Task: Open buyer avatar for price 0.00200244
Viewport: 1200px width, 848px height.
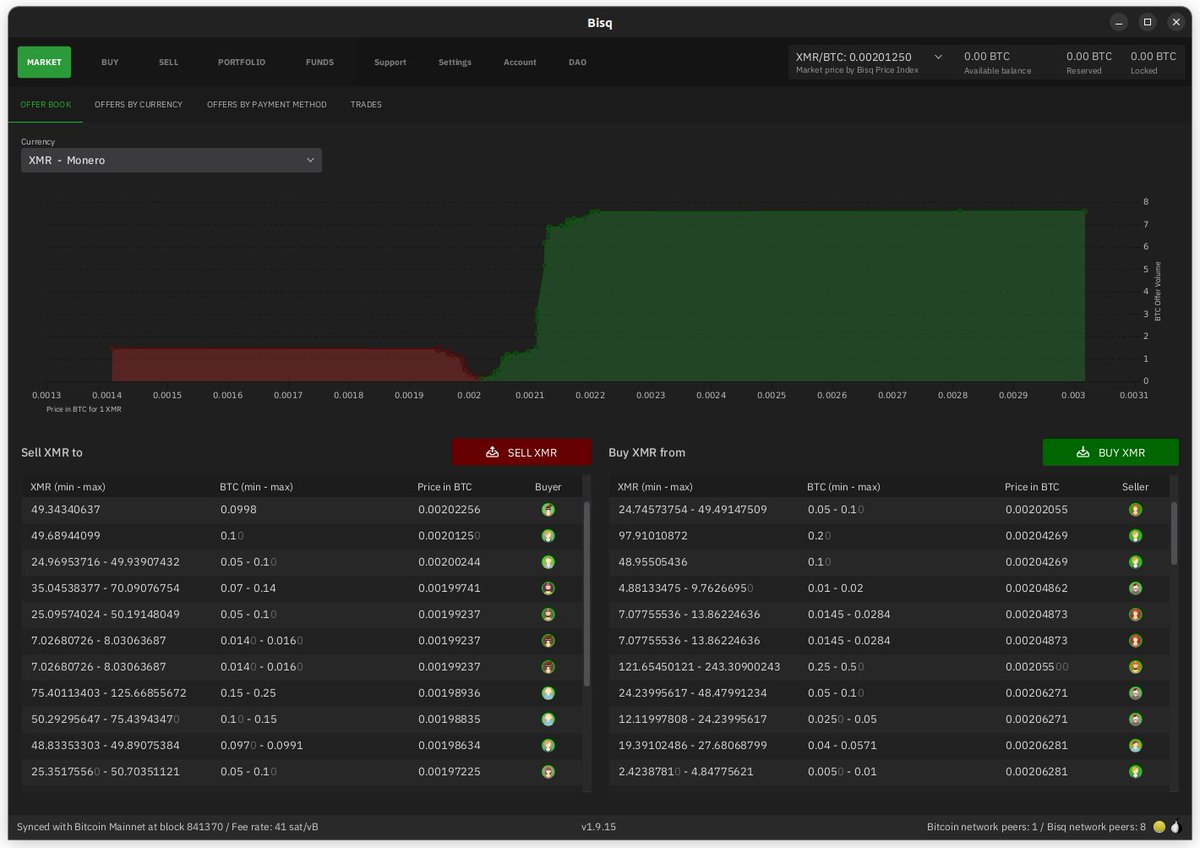Action: 548,562
